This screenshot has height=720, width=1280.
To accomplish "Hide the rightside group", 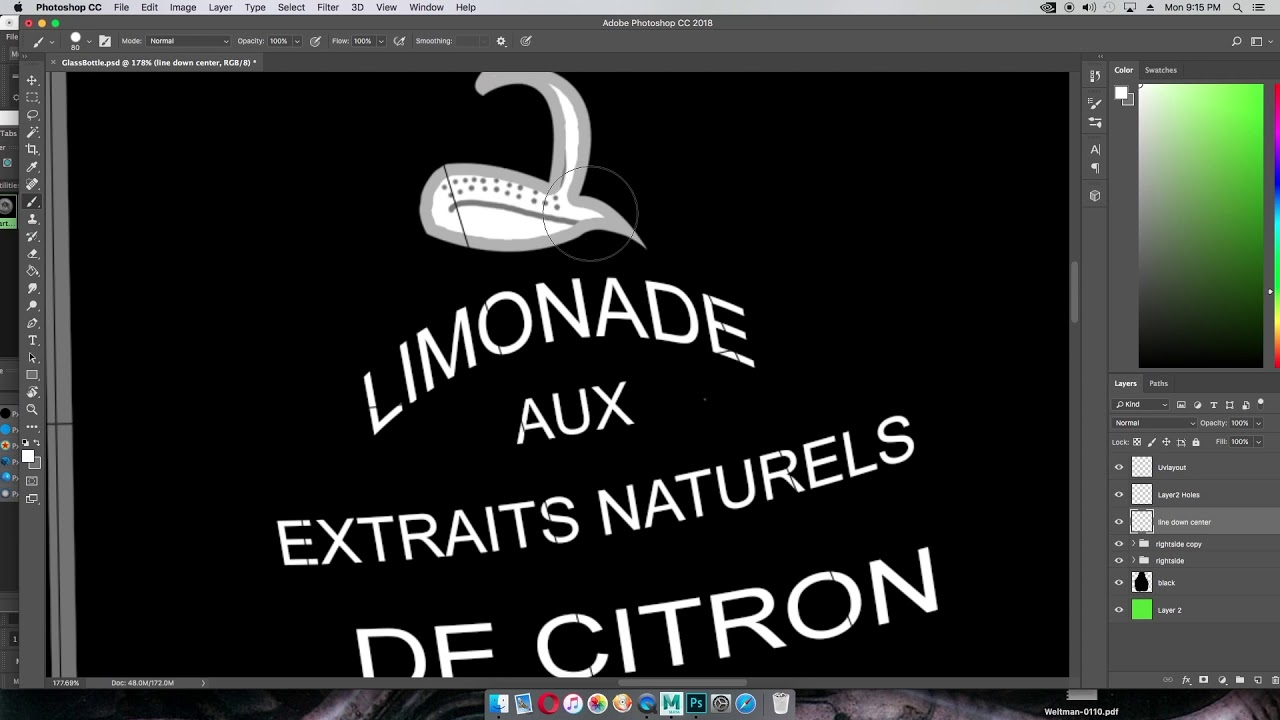I will tap(1119, 561).
